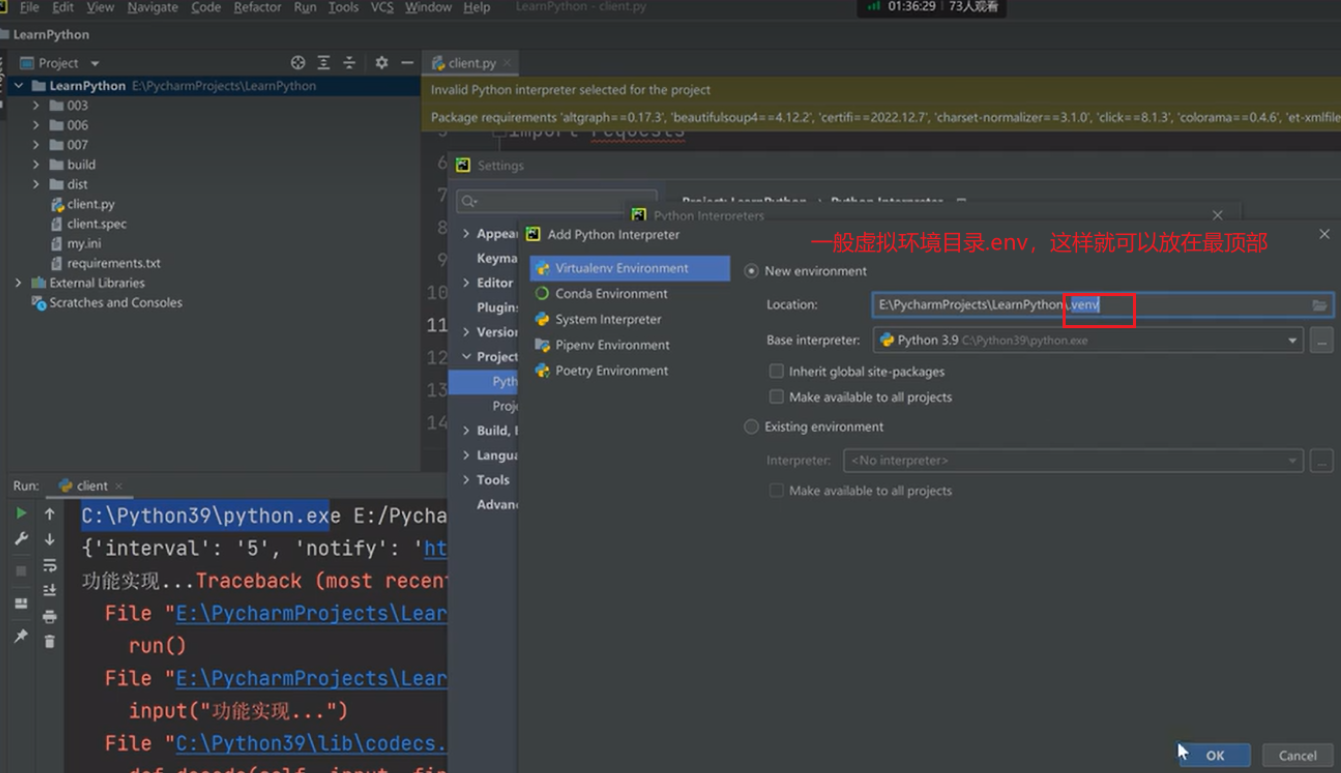Hide the Project panel with minus icon
The image size is (1341, 773).
407,63
